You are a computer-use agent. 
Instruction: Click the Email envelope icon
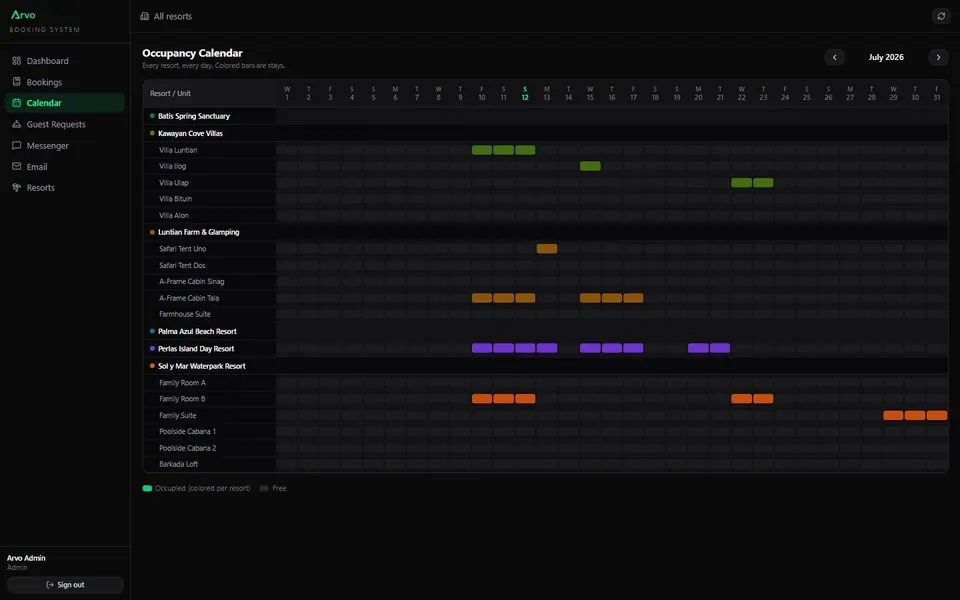point(17,167)
